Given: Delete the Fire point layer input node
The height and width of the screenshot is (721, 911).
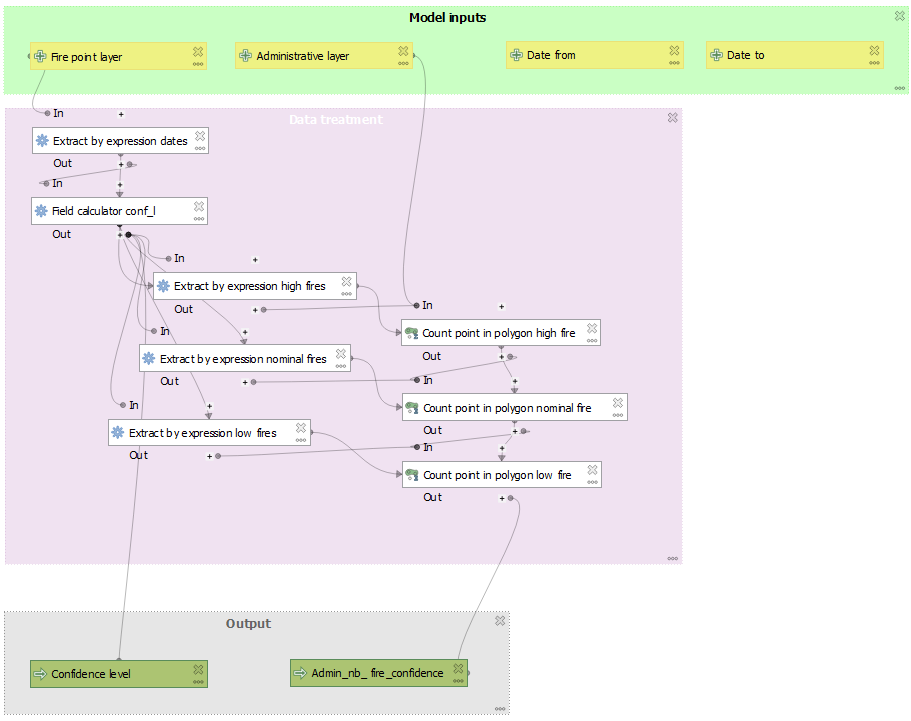Looking at the screenshot, I should point(198,51).
